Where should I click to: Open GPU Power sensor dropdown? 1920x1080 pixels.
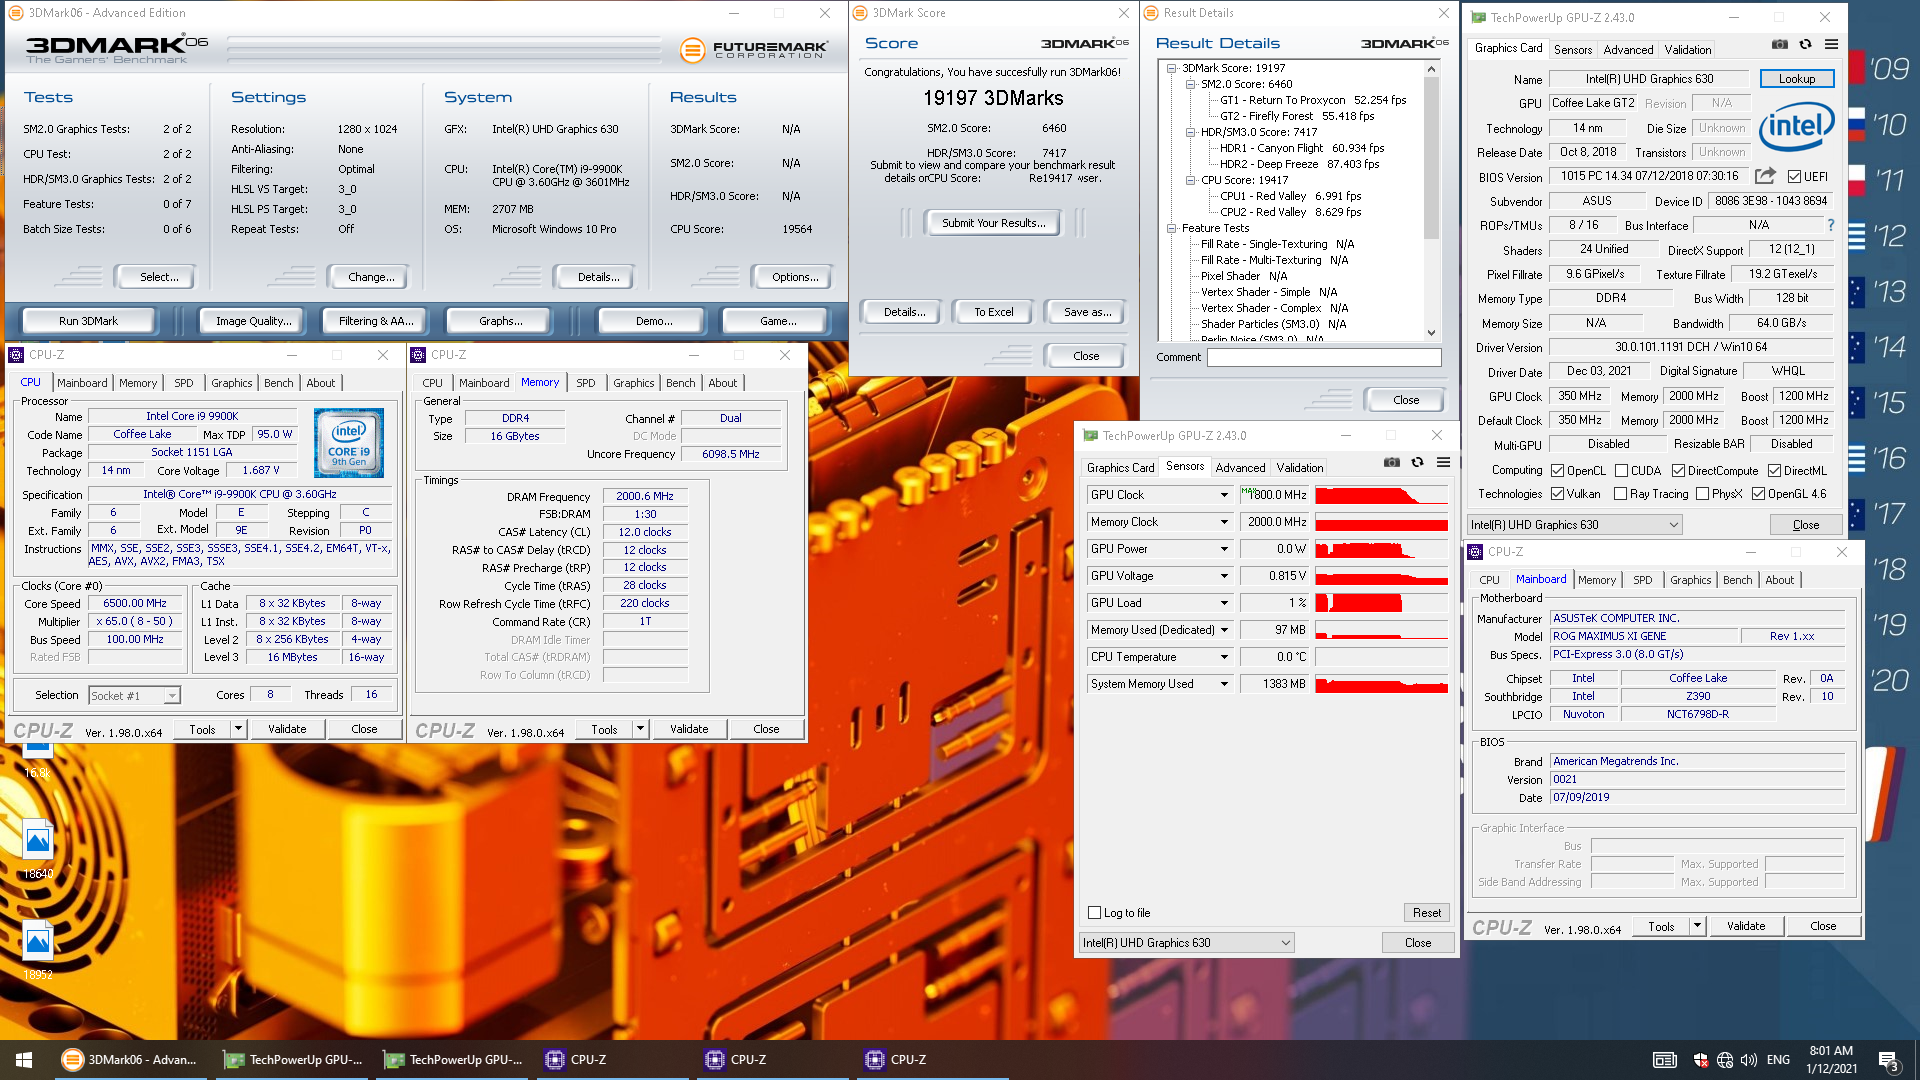tap(1223, 549)
